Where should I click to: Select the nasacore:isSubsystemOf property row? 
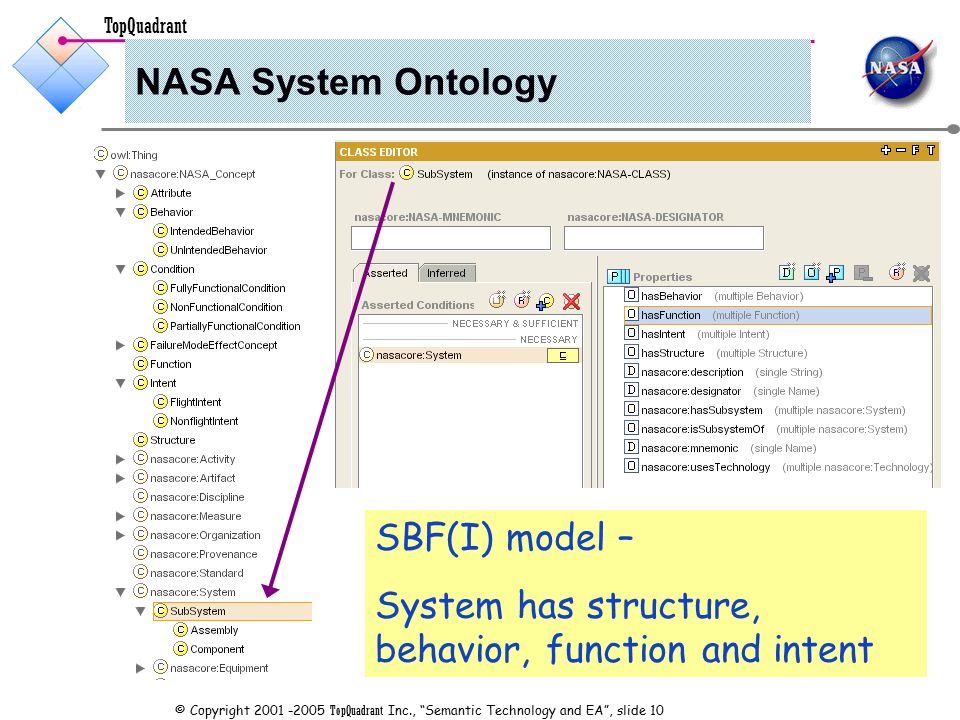tap(778, 429)
